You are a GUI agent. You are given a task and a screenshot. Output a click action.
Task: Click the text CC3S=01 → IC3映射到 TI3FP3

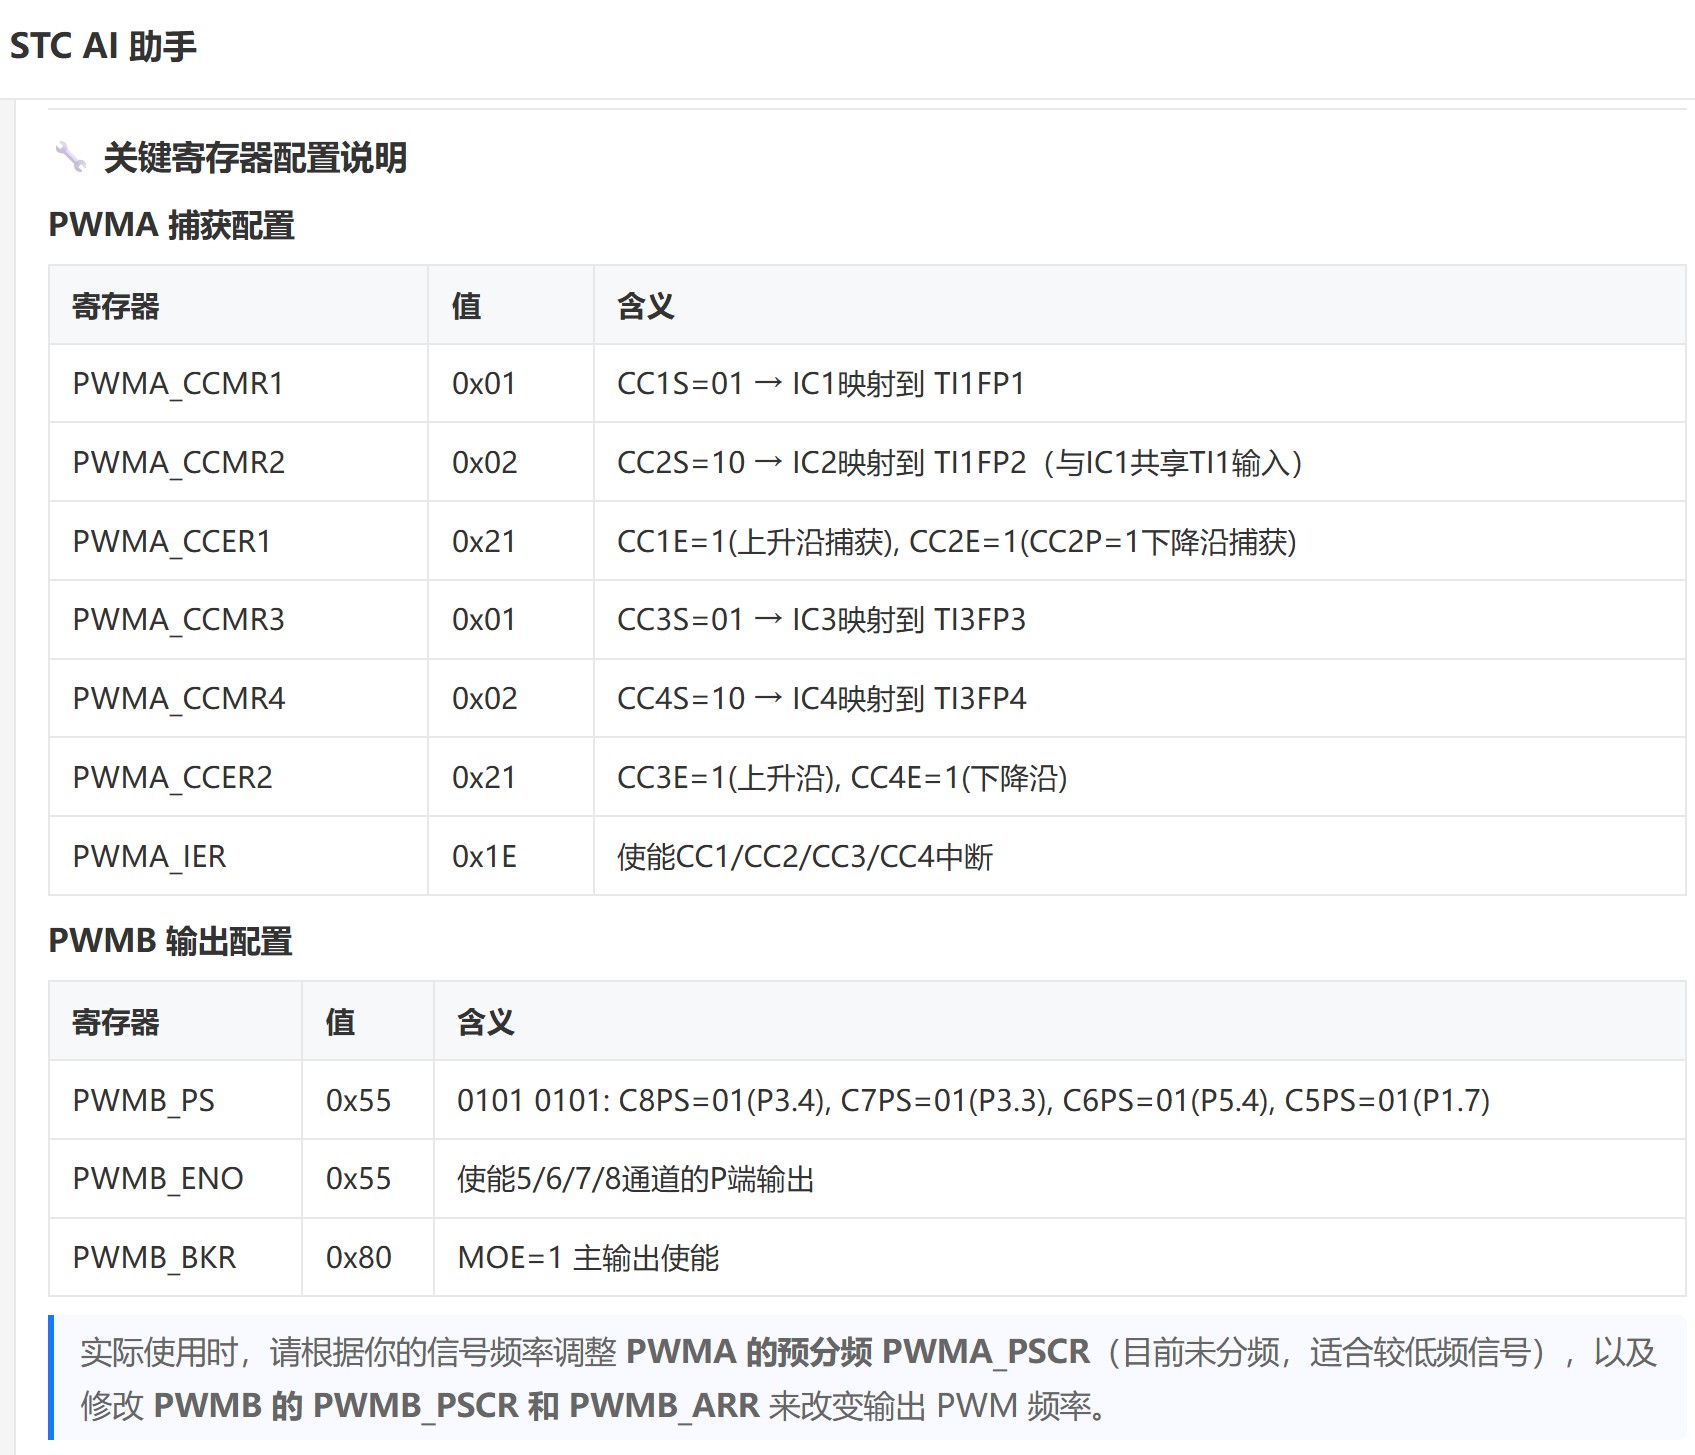pyautogui.click(x=821, y=620)
